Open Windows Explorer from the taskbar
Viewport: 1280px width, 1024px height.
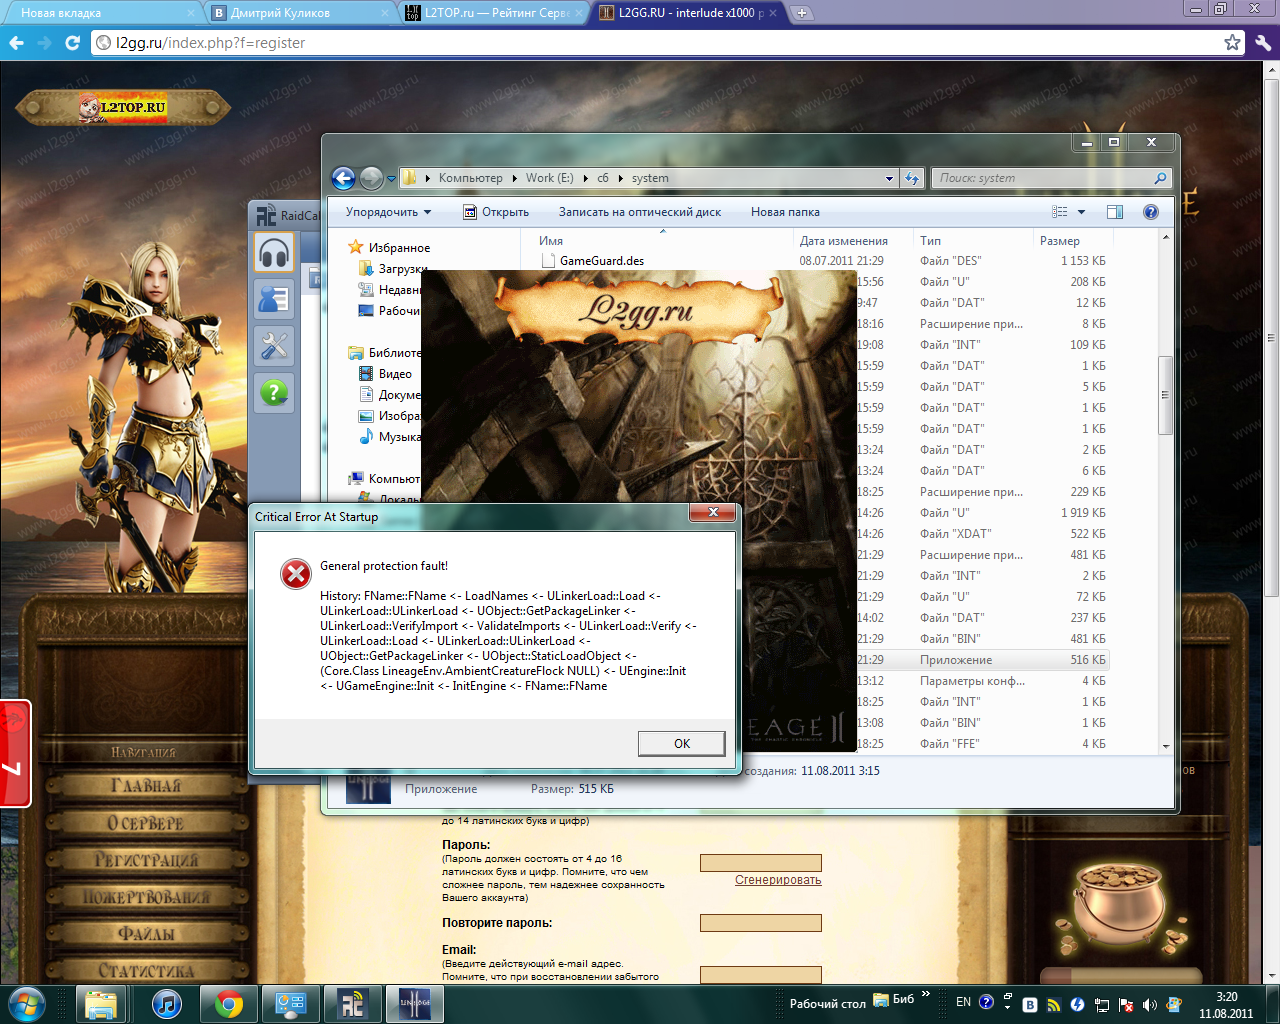(101, 1004)
